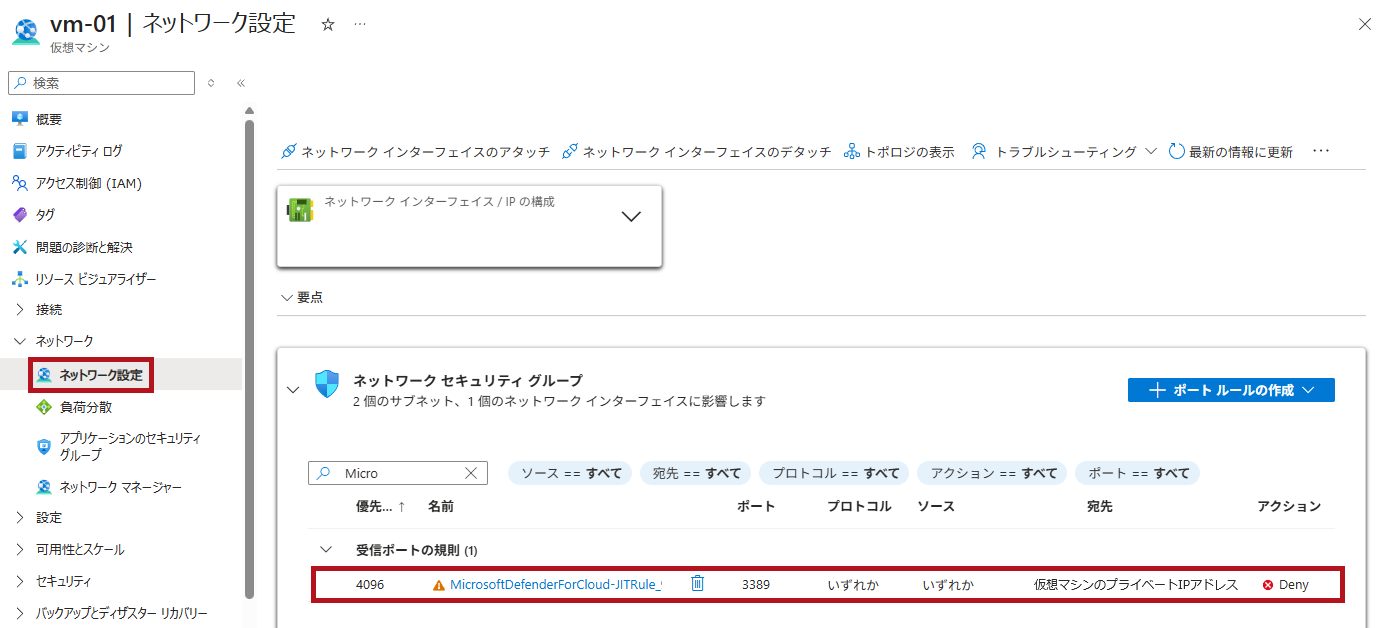
Task: Click the network security group shield icon
Action: [x=327, y=381]
